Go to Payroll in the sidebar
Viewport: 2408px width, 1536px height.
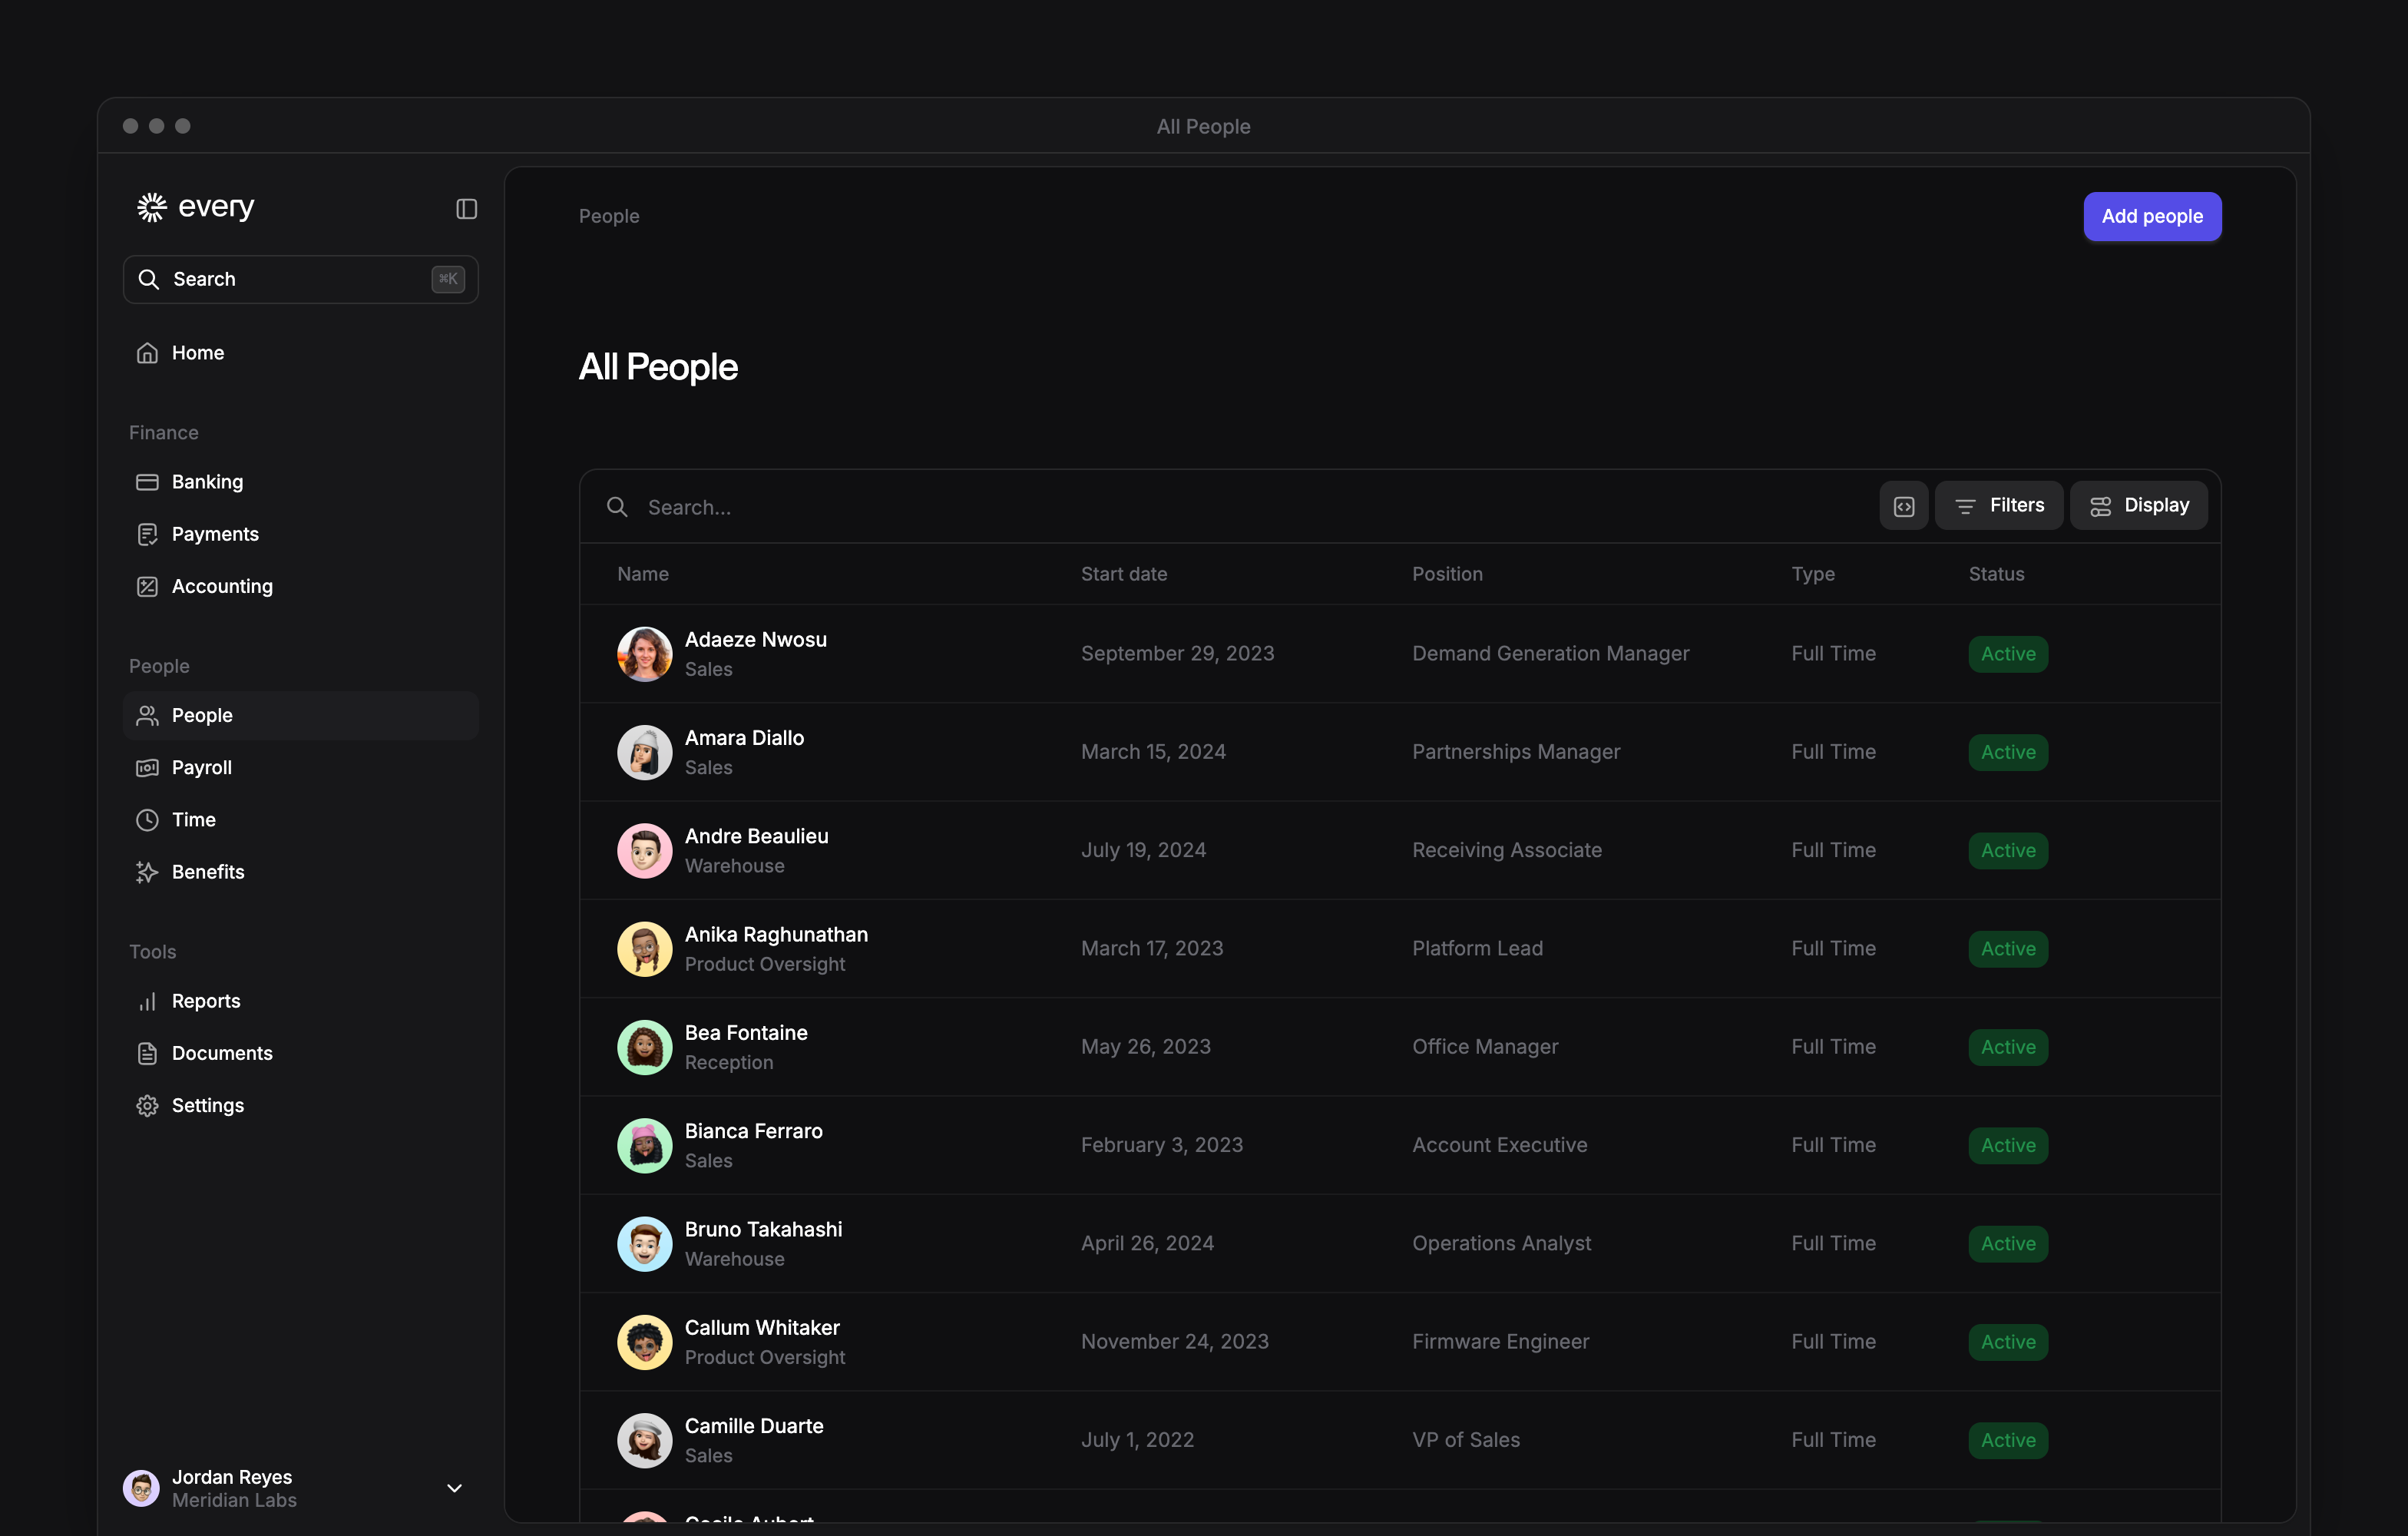tap(301, 768)
